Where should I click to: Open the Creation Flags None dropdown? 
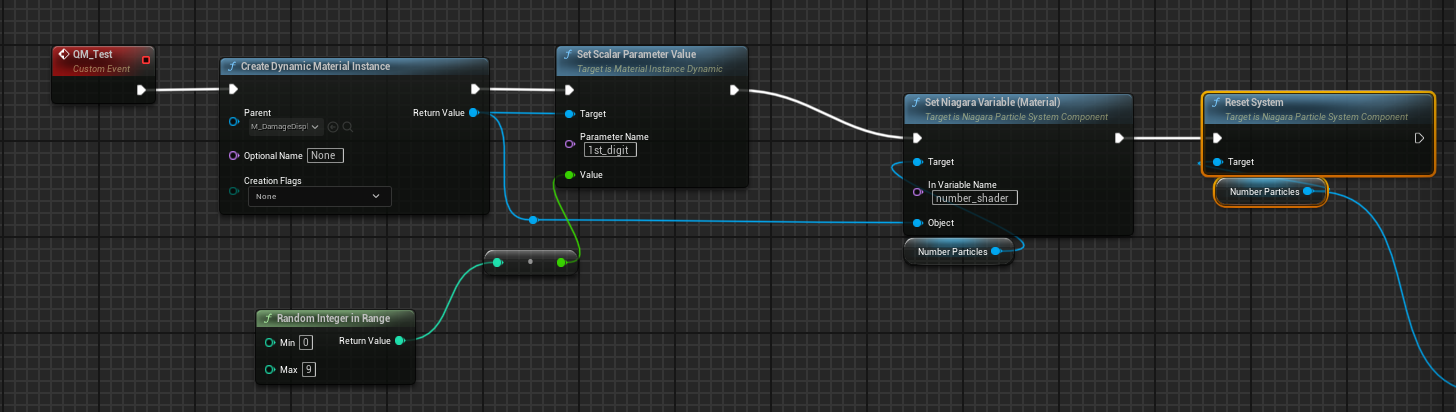(x=320, y=196)
